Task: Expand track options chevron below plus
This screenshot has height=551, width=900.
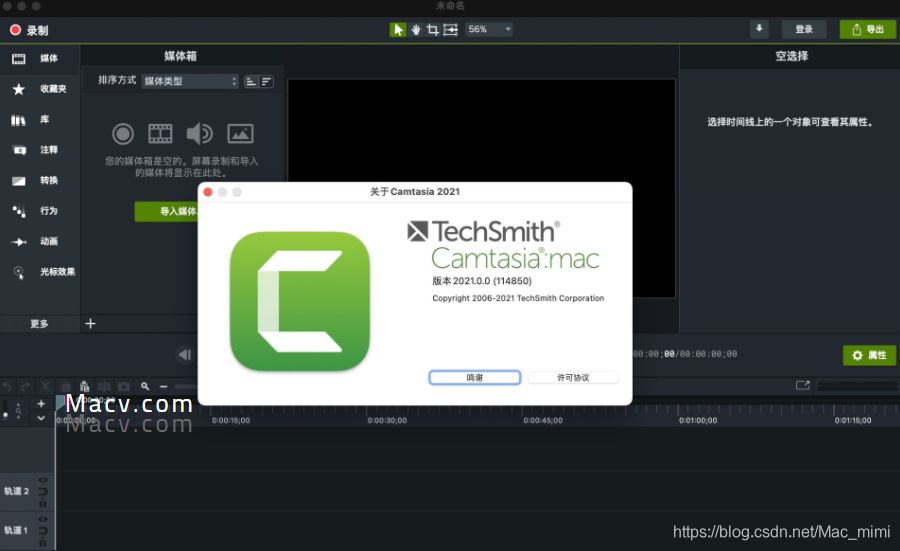Action: (x=41, y=418)
